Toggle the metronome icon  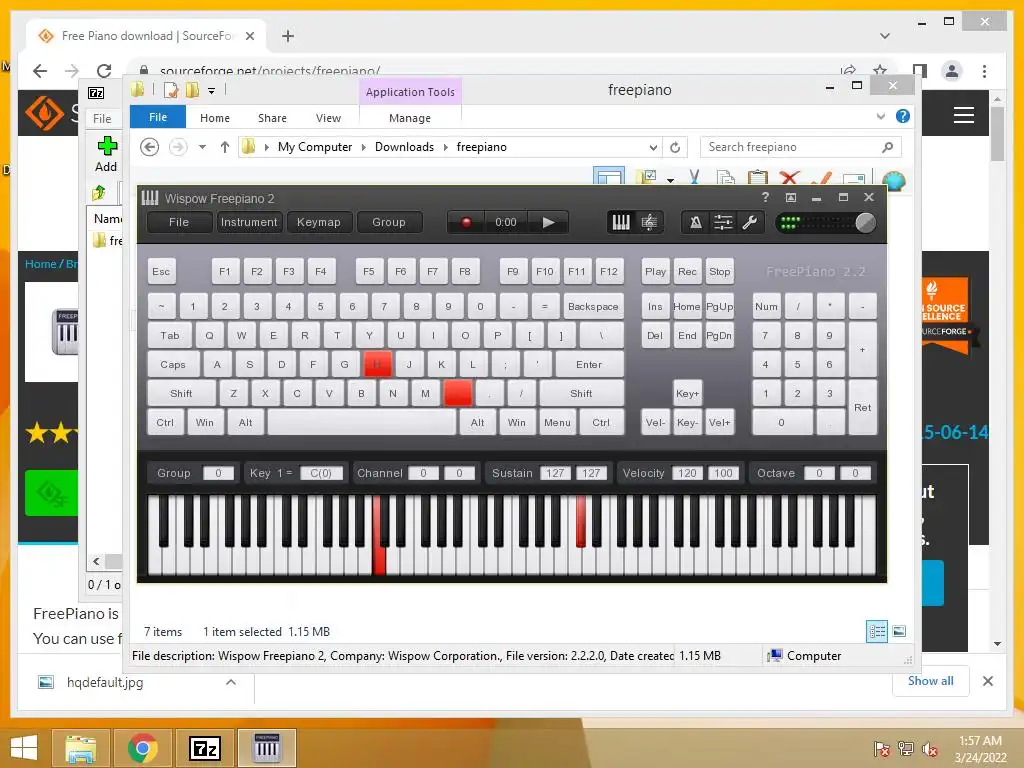696,223
